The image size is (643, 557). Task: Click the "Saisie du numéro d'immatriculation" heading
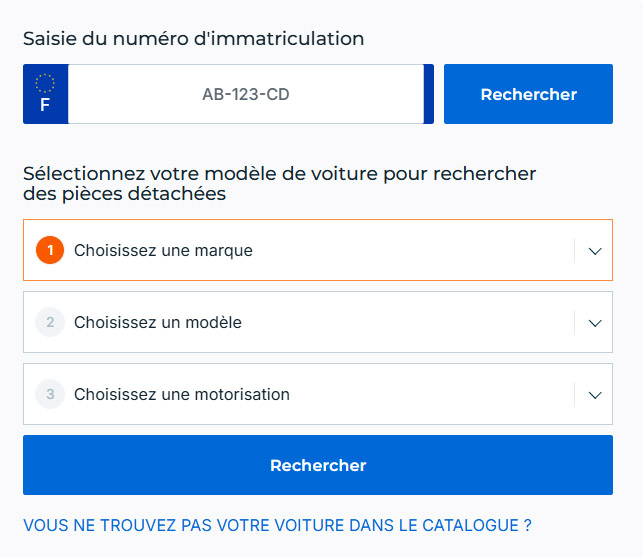tap(193, 39)
